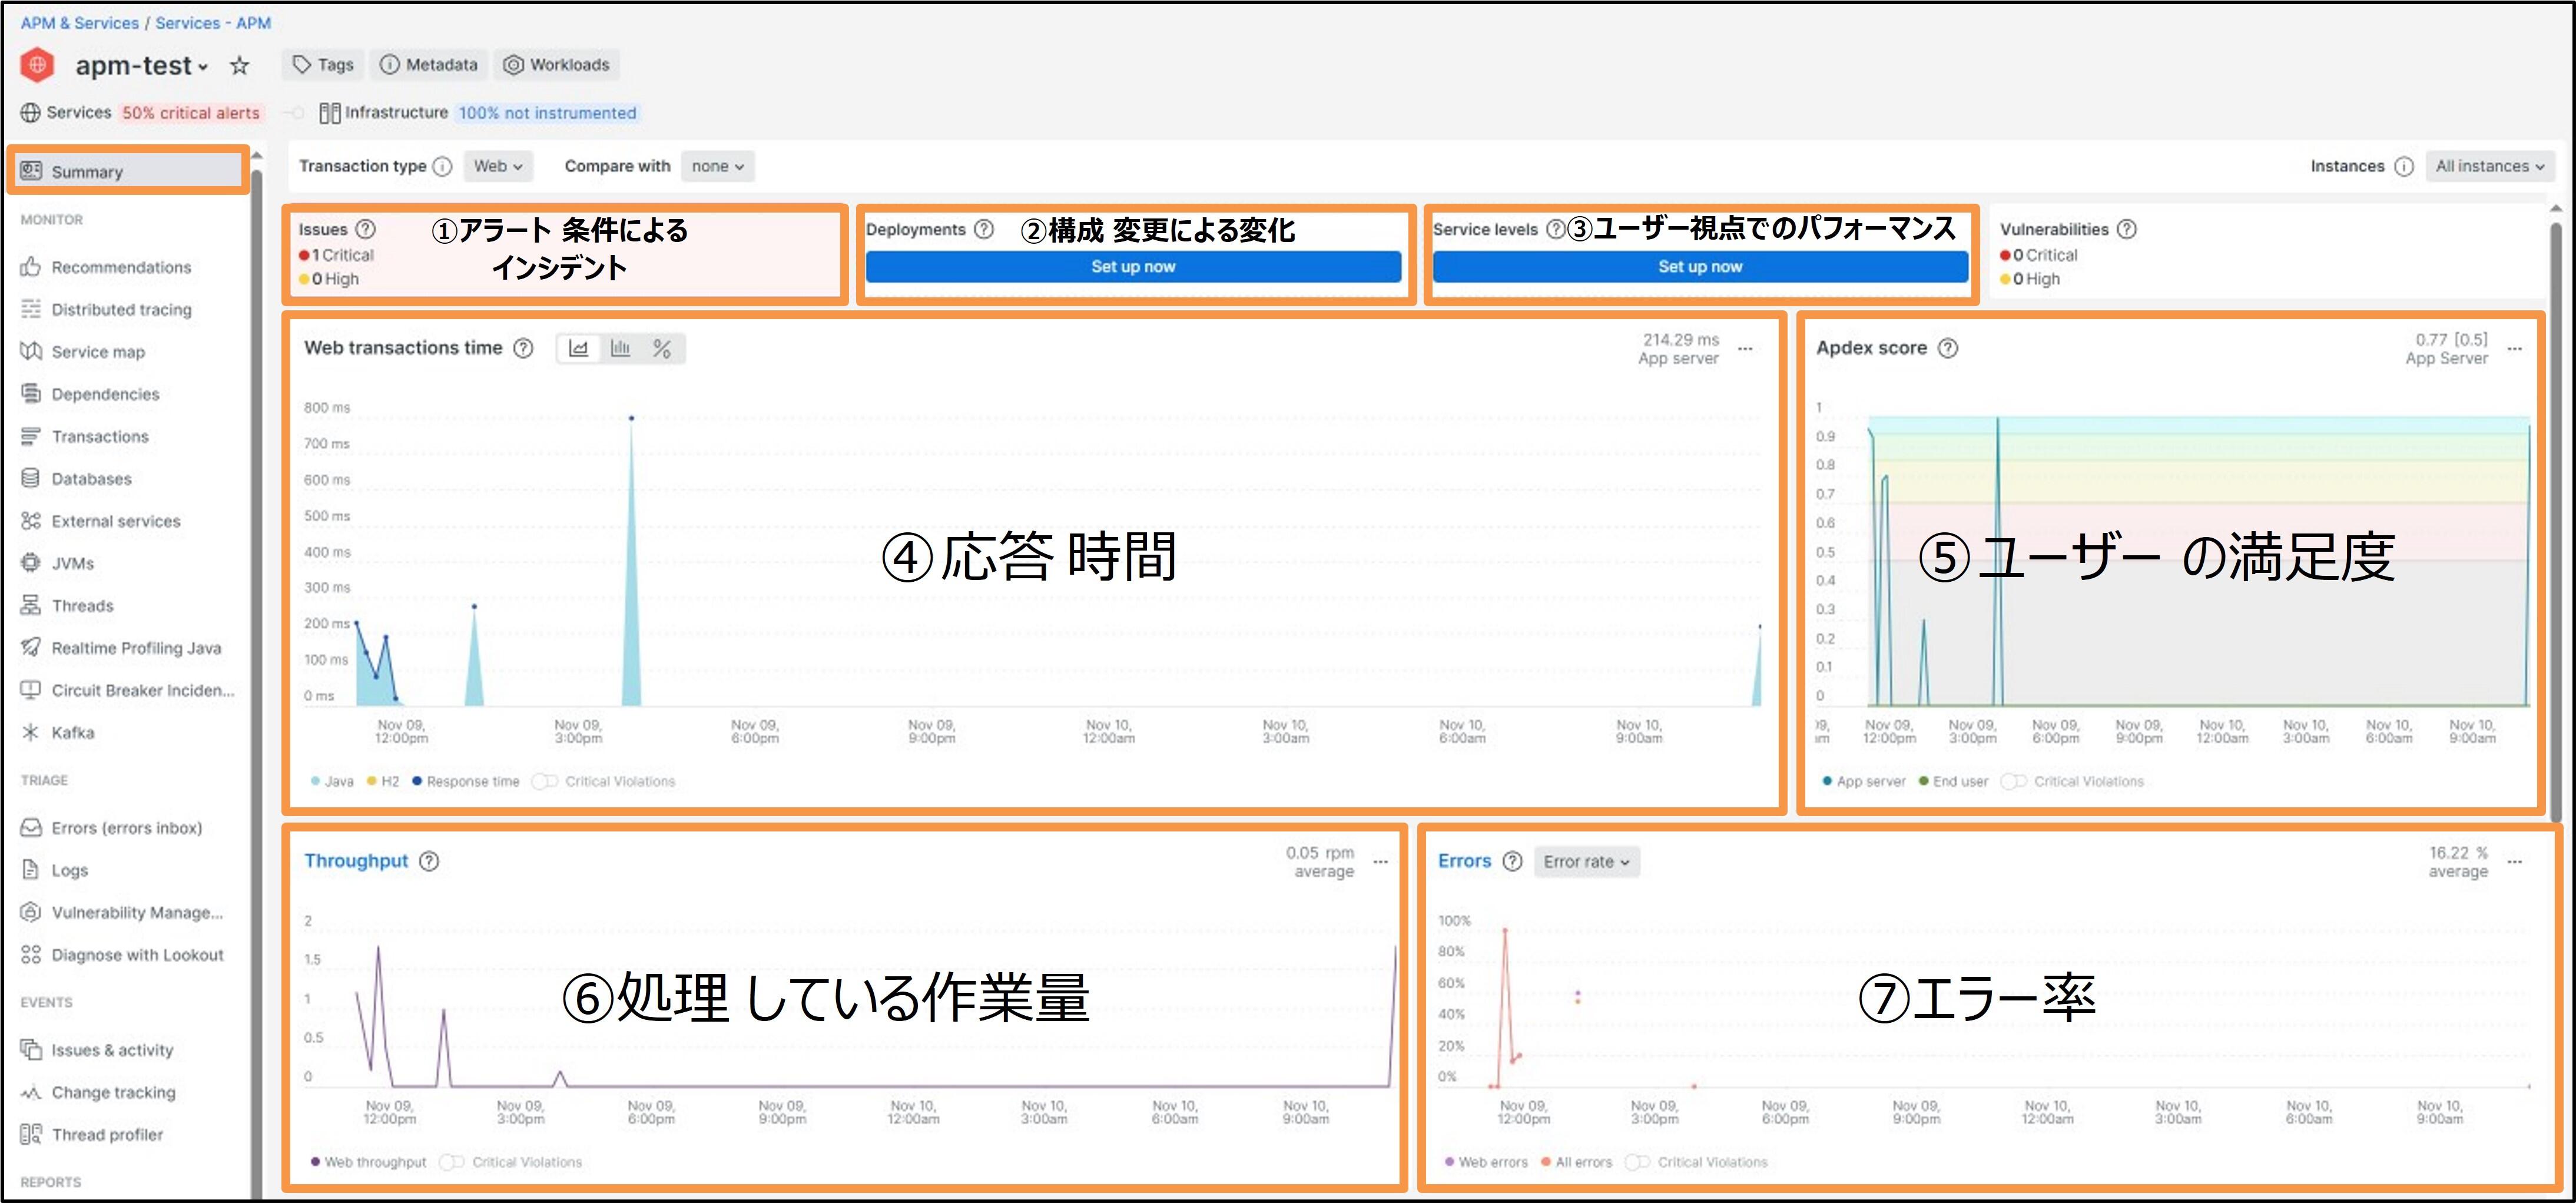Toggle Critical Violations on Apdex chart
Viewport: 2576px width, 1203px height.
(2013, 781)
